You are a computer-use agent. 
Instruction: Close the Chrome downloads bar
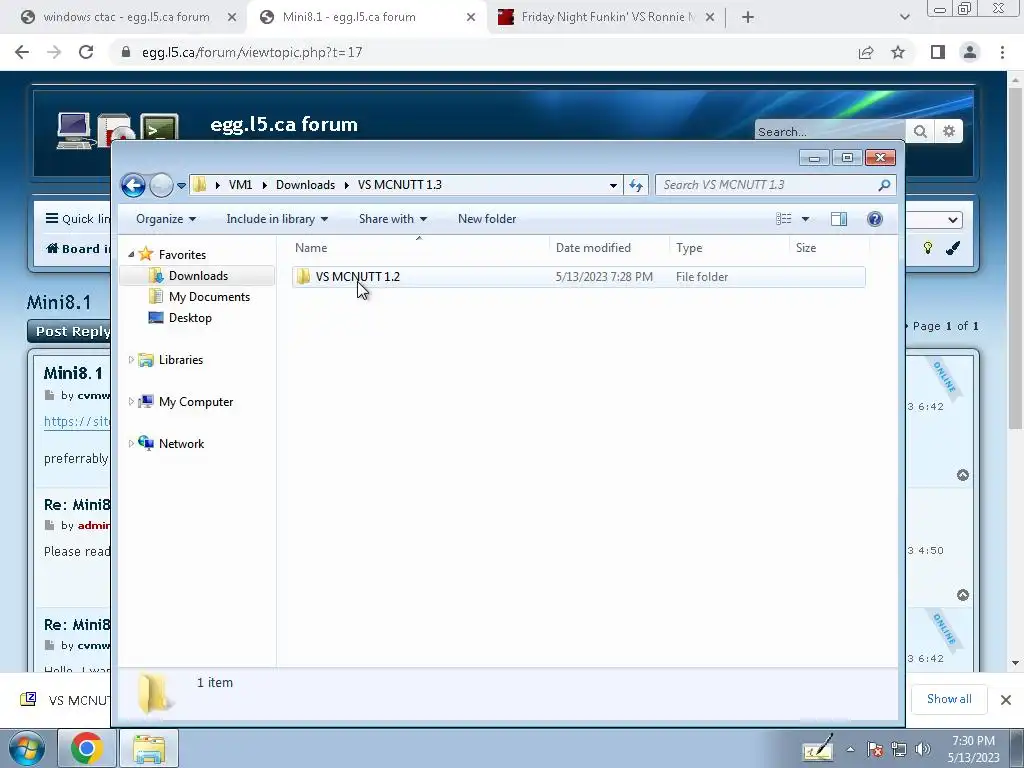tap(1006, 700)
